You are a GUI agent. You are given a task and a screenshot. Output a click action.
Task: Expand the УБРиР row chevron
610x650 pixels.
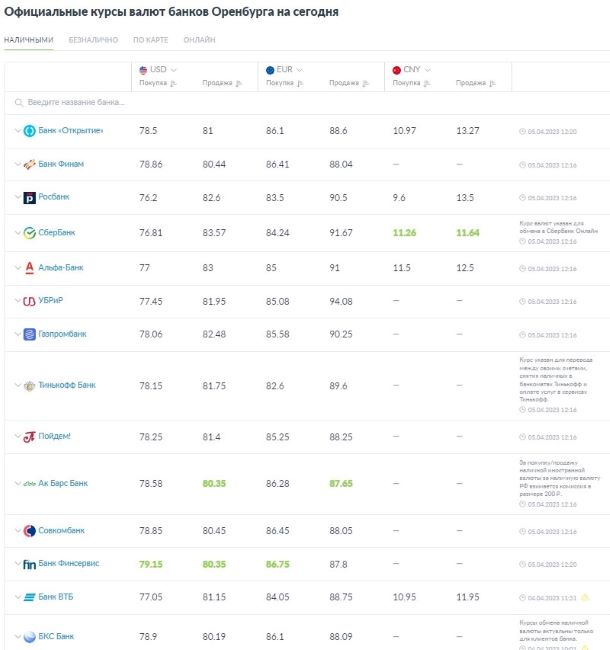click(x=16, y=301)
